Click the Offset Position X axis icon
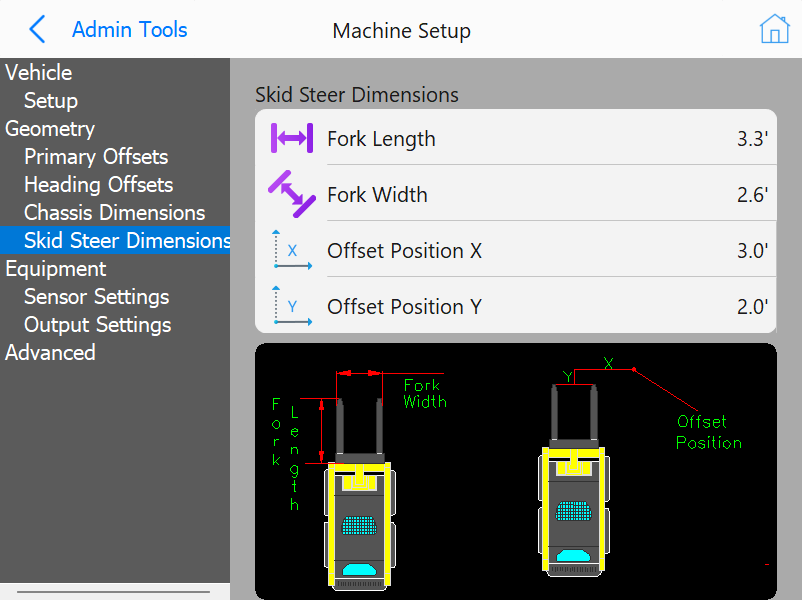This screenshot has height=600, width=802. (292, 250)
